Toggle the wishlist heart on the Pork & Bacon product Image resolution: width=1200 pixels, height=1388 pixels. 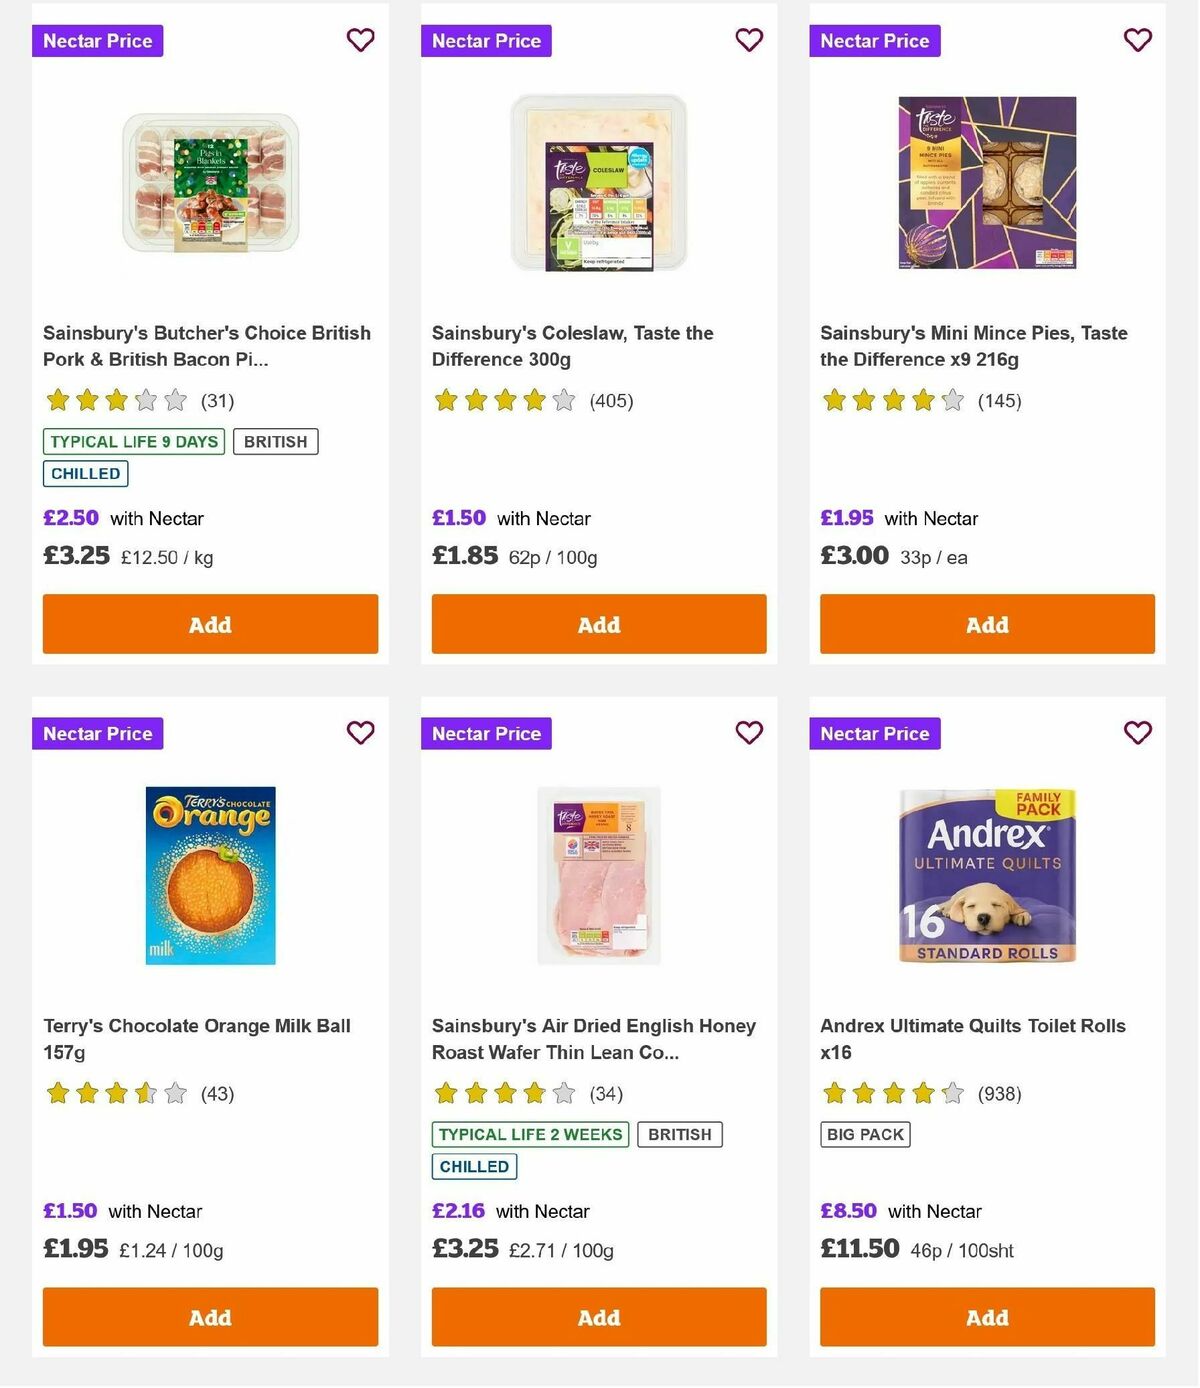coord(360,40)
